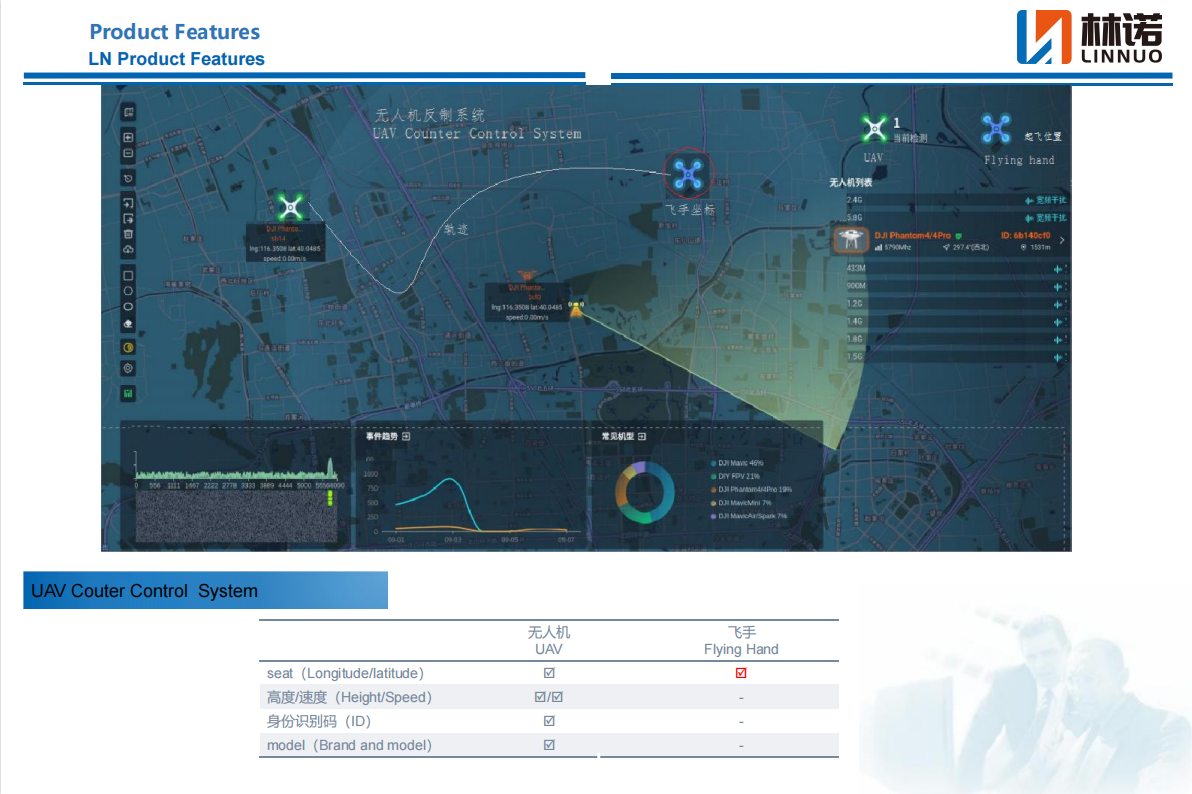Click the cloud upload icon in sidebar
Image resolution: width=1192 pixels, height=794 pixels.
128,248
